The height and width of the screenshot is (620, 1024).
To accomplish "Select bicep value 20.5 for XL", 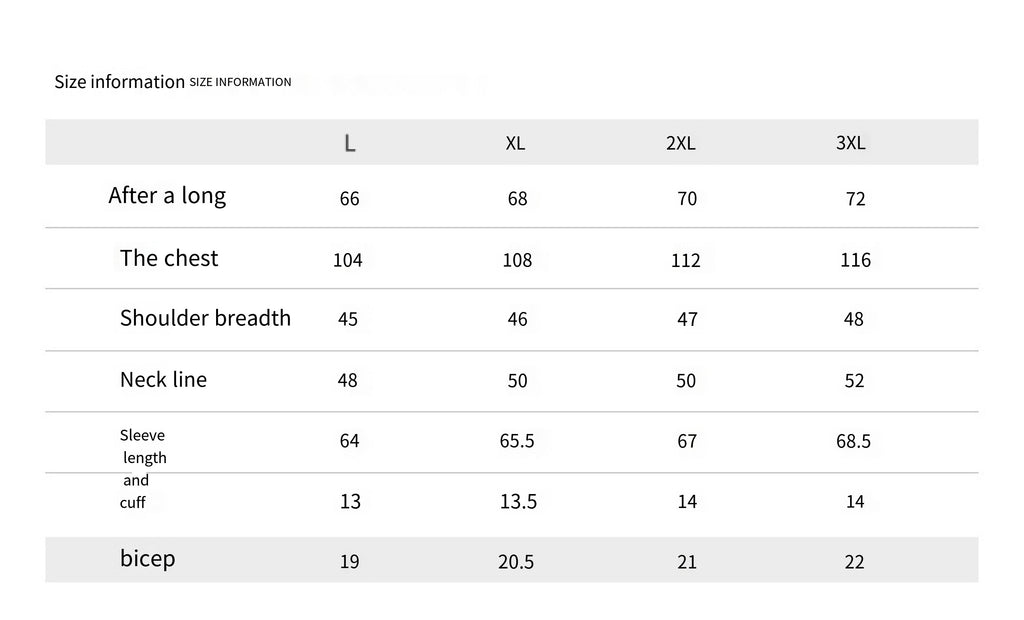I will [516, 562].
